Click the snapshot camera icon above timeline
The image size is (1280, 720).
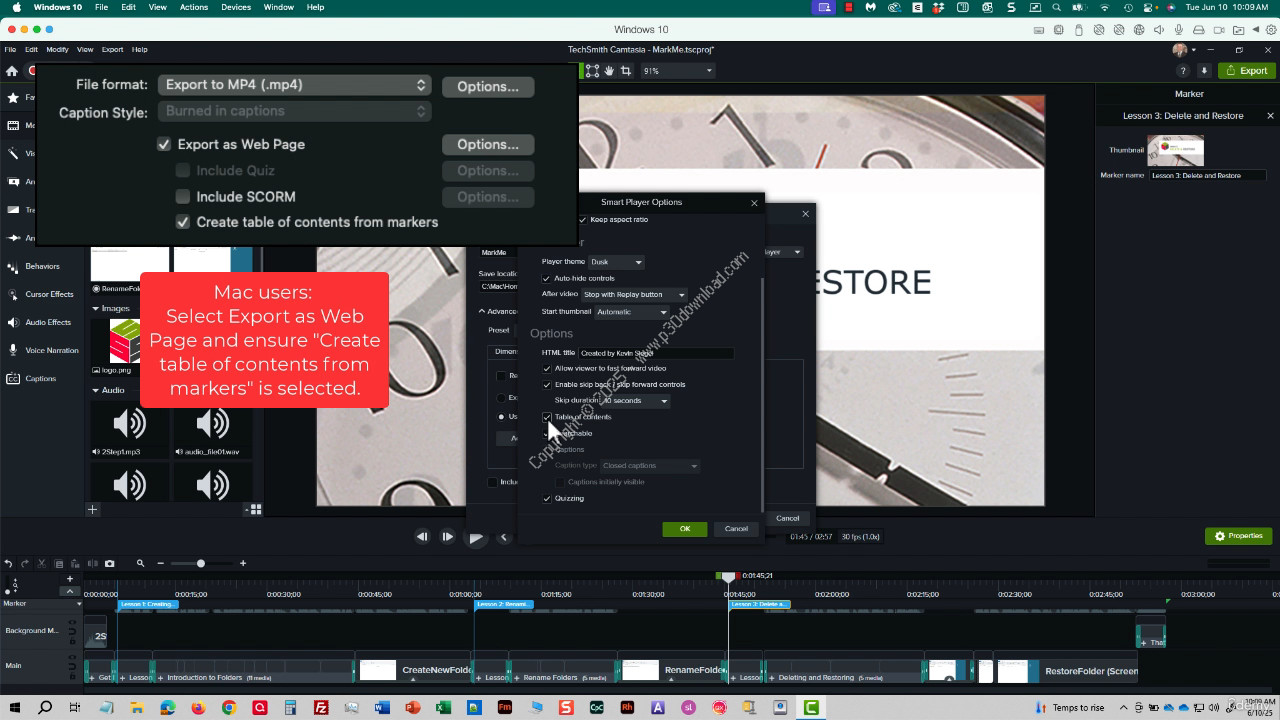[109, 564]
